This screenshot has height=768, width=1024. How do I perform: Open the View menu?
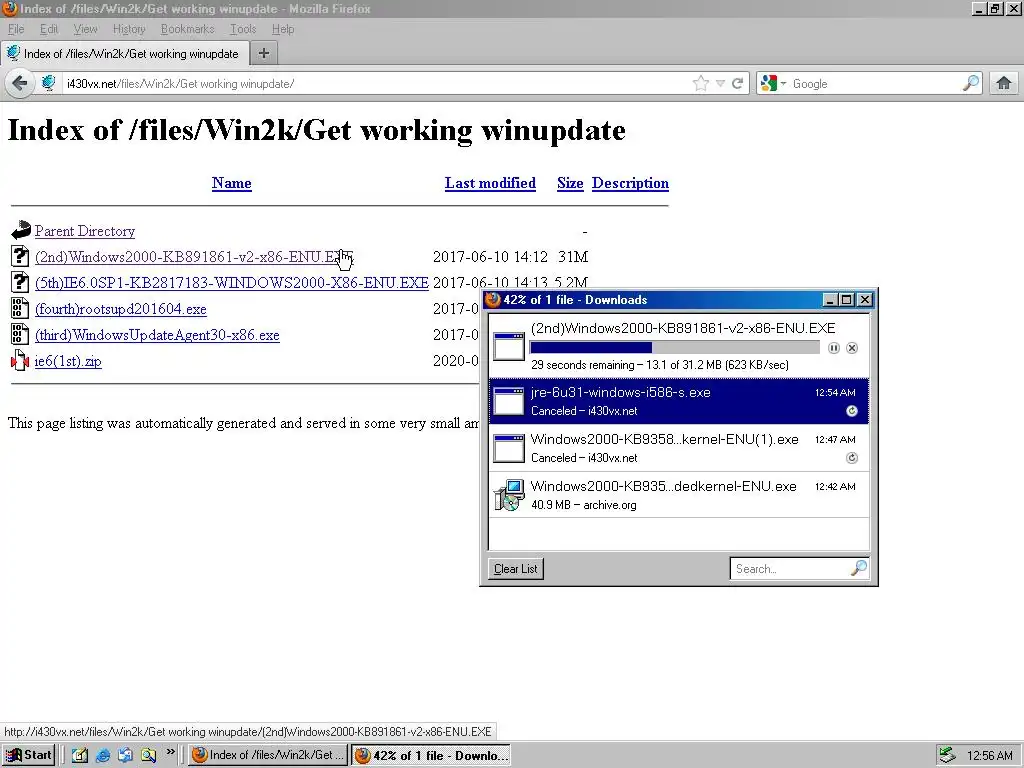[85, 29]
